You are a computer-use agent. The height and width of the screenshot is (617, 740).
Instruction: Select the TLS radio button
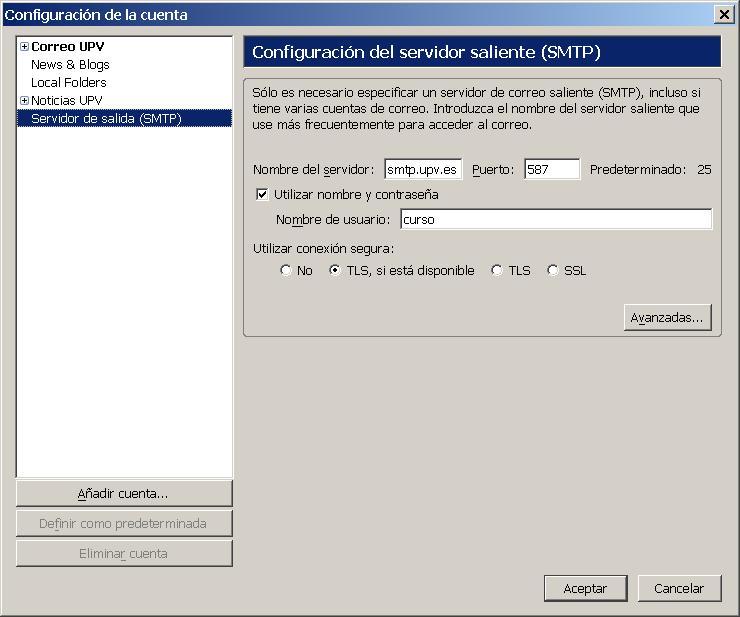pyautogui.click(x=496, y=270)
